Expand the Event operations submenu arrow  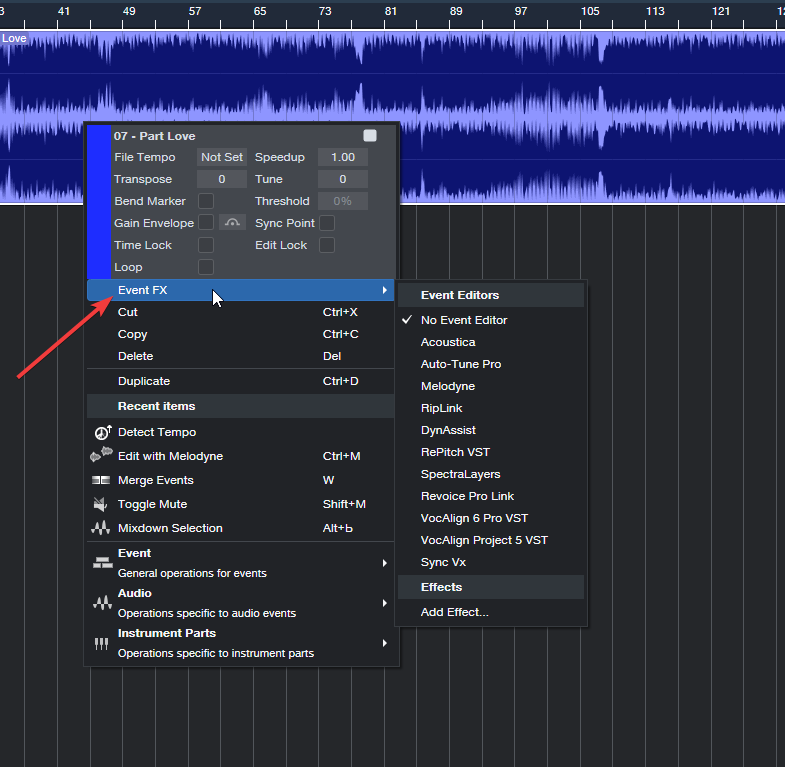(x=384, y=563)
